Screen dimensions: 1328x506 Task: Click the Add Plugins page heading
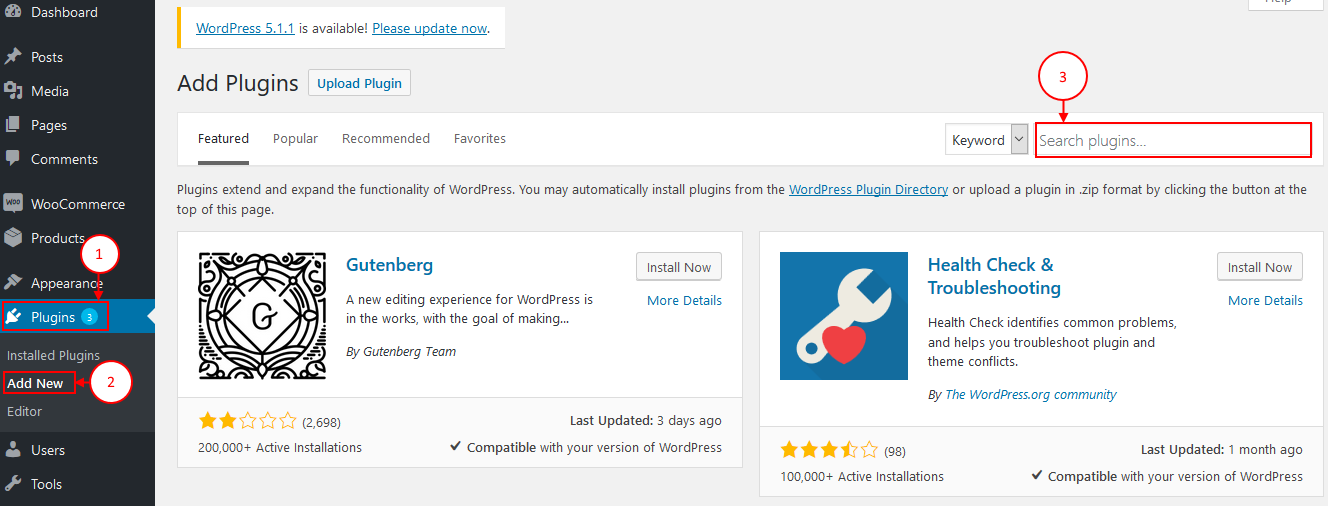click(x=238, y=83)
